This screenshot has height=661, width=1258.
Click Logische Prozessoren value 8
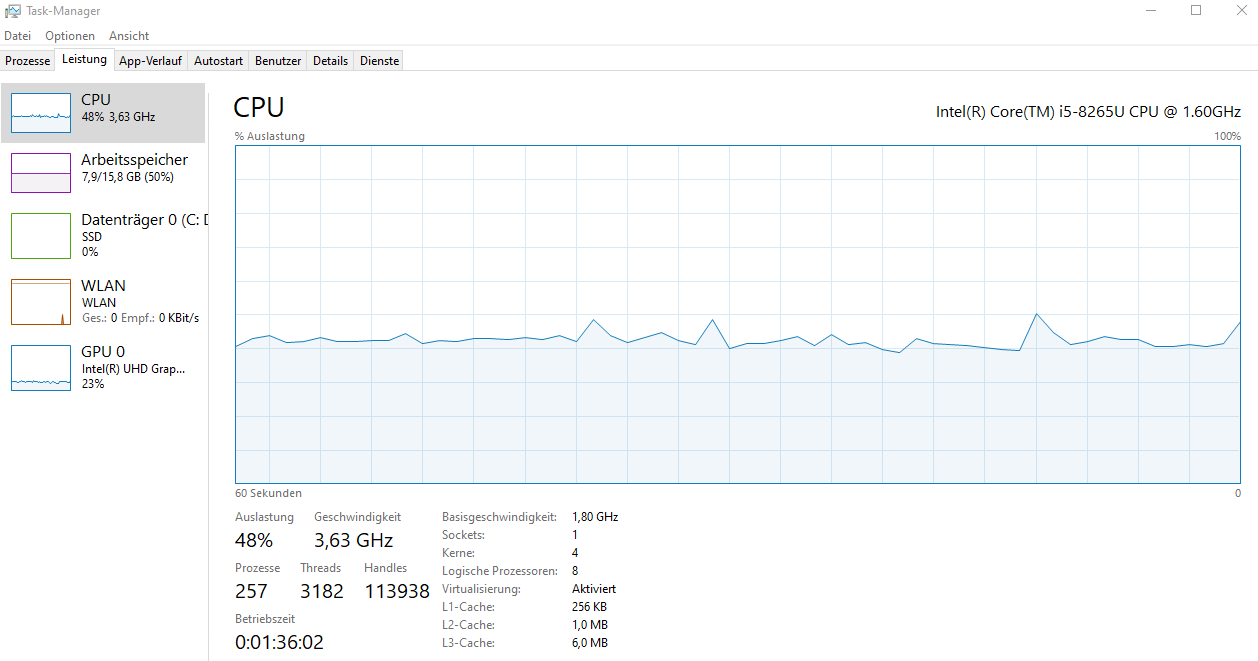575,571
